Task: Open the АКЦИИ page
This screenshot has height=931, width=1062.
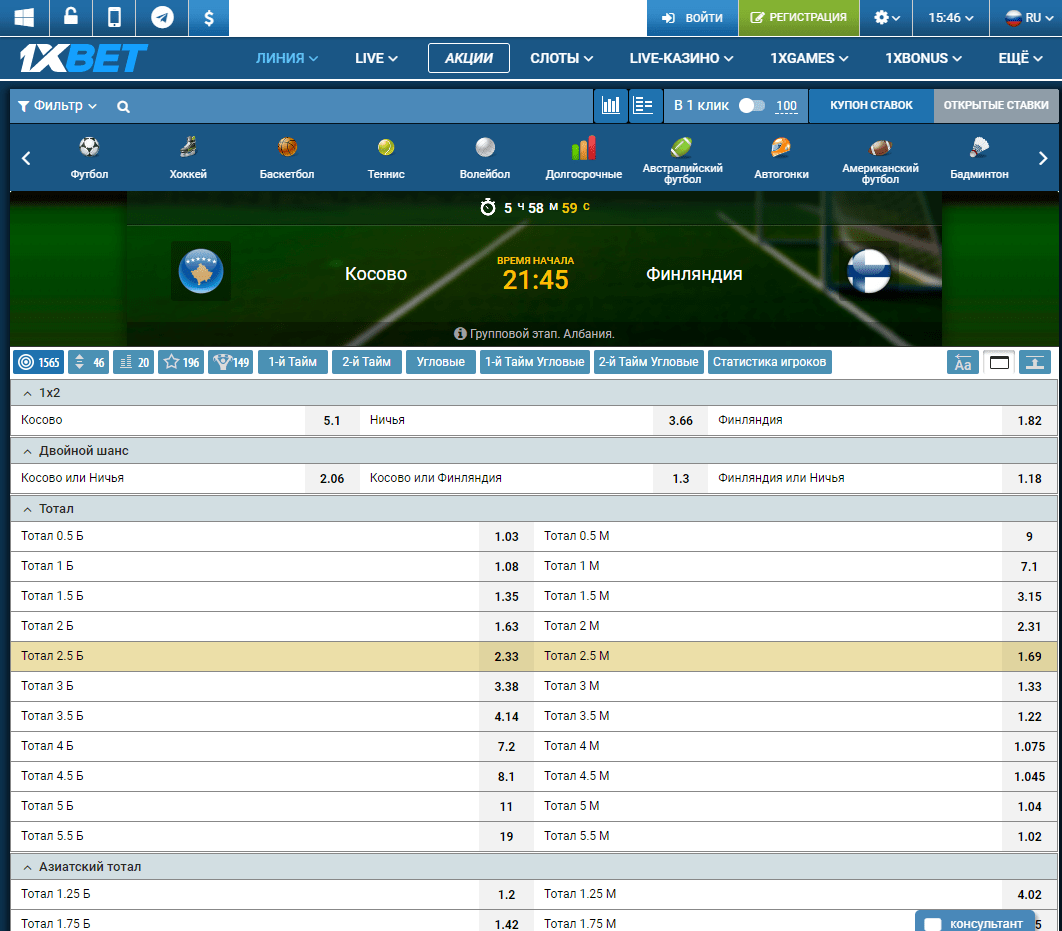Action: coord(469,58)
